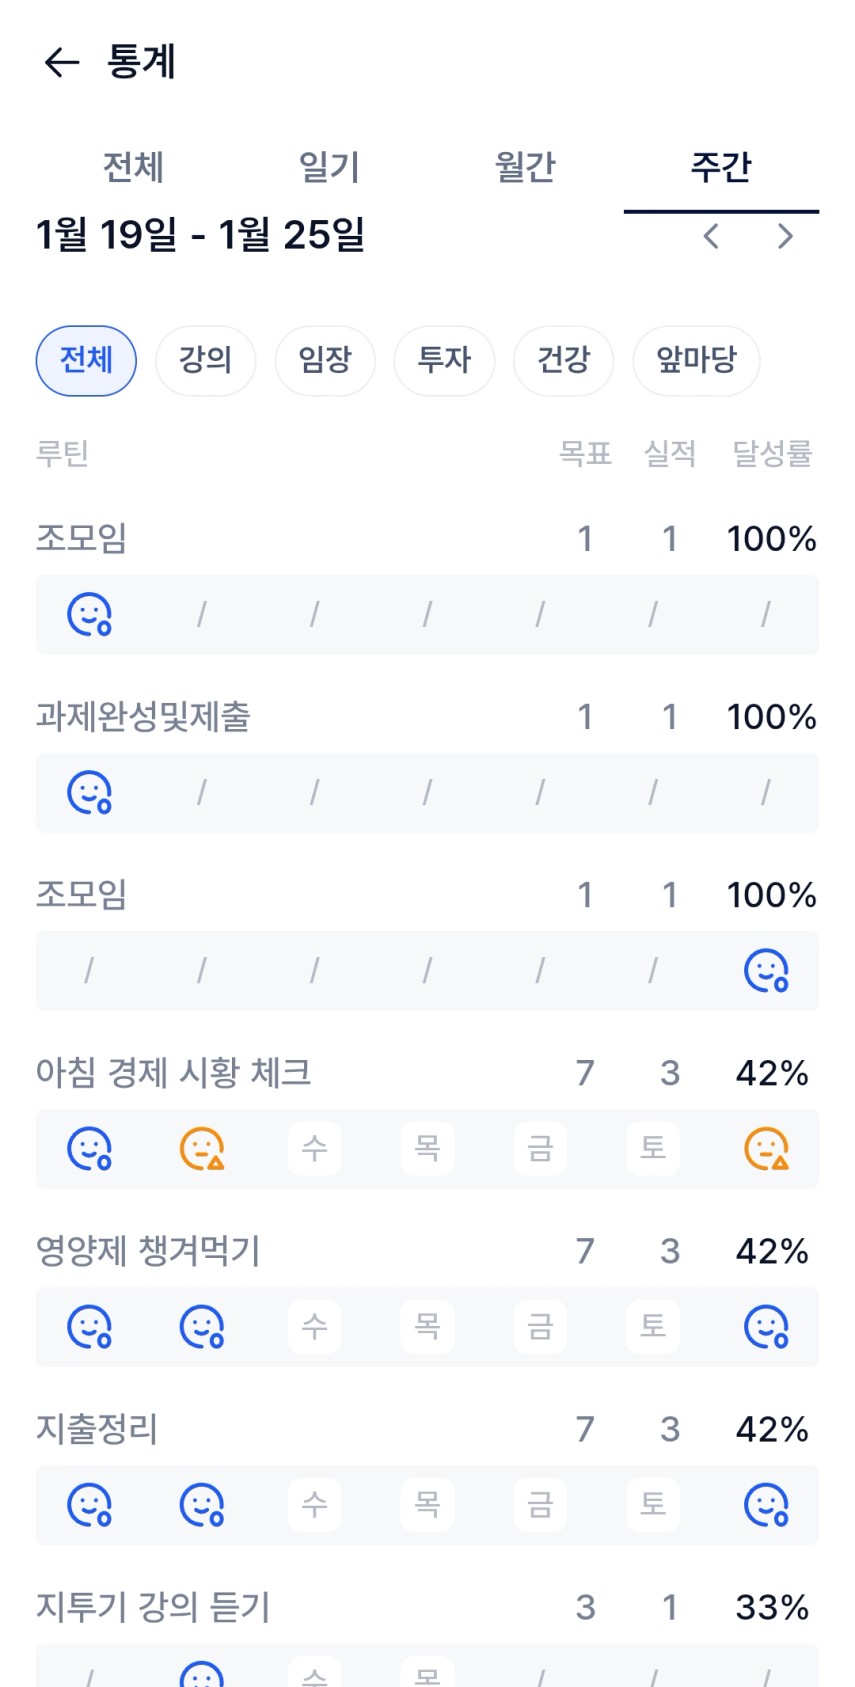Go to previous week with left chevron
The image size is (855, 1687).
coord(711,237)
